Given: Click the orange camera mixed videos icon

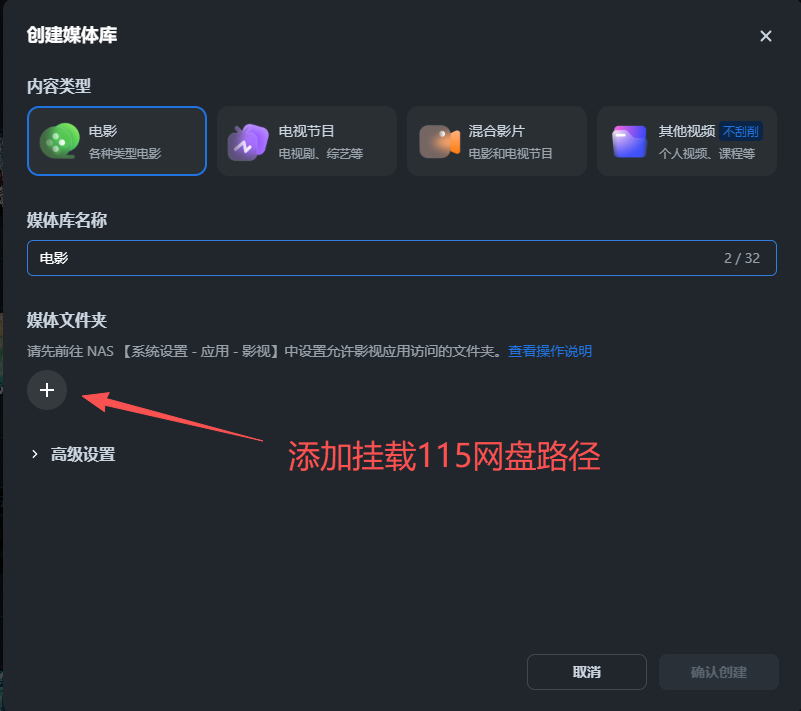Looking at the screenshot, I should click(439, 141).
